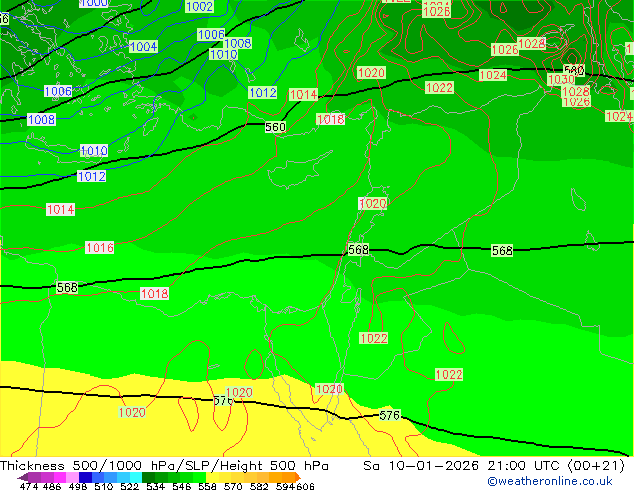Click the darkest green legend swatch
The width and height of the screenshot is (634, 490).
click(x=148, y=477)
